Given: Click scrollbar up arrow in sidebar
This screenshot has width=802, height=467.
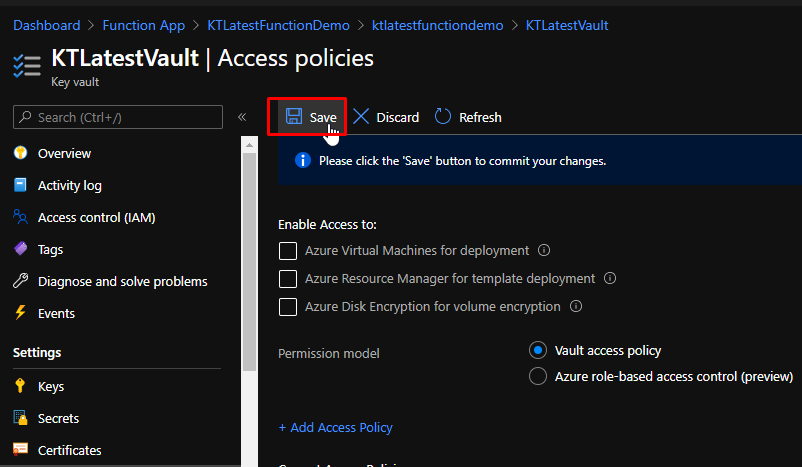Looking at the screenshot, I should pyautogui.click(x=250, y=145).
